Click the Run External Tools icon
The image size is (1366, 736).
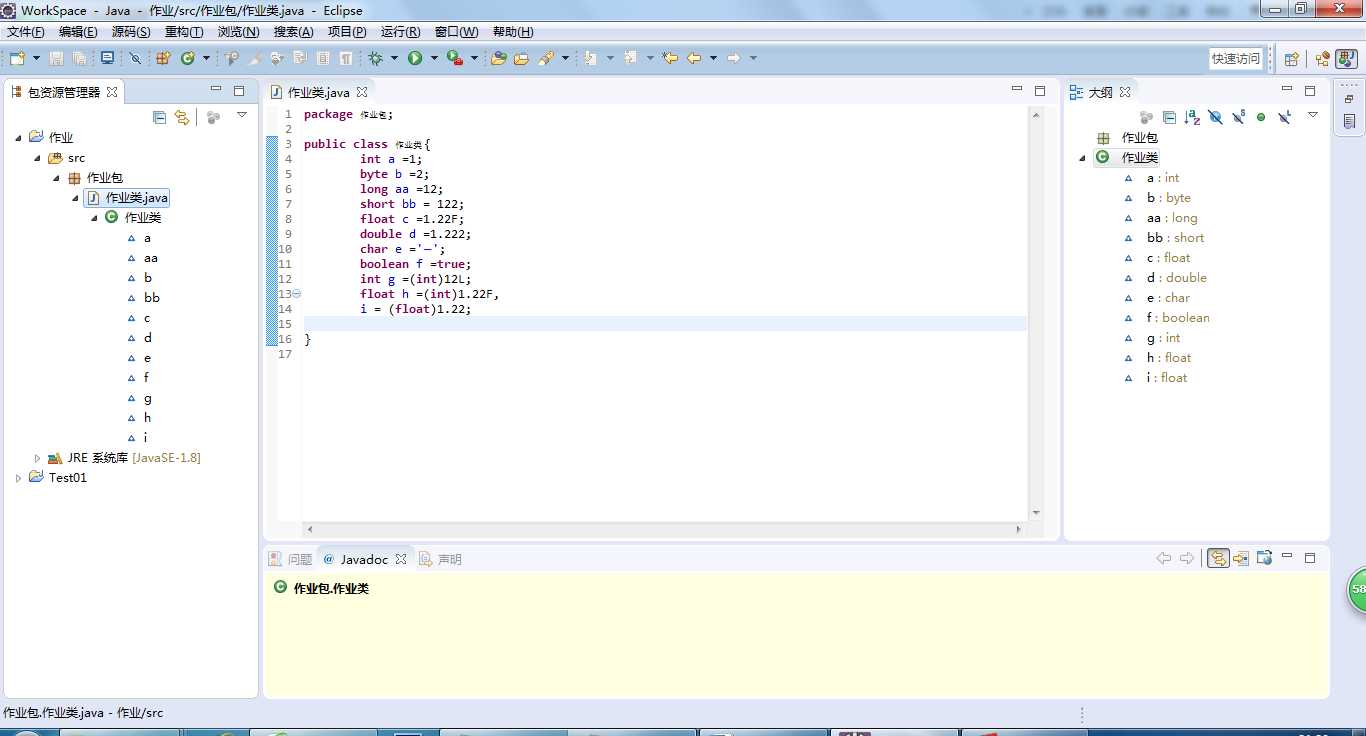[x=455, y=58]
